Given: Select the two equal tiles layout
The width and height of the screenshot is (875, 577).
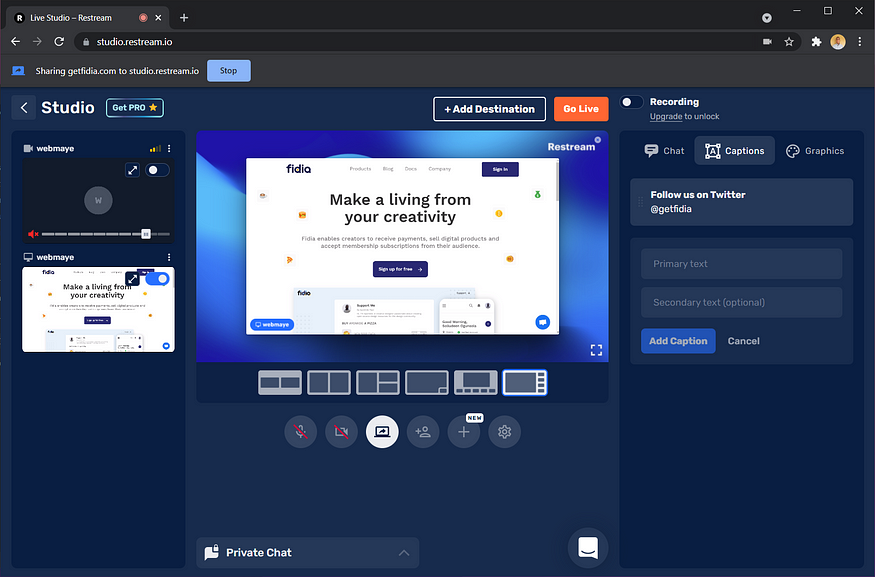Looking at the screenshot, I should 280,383.
